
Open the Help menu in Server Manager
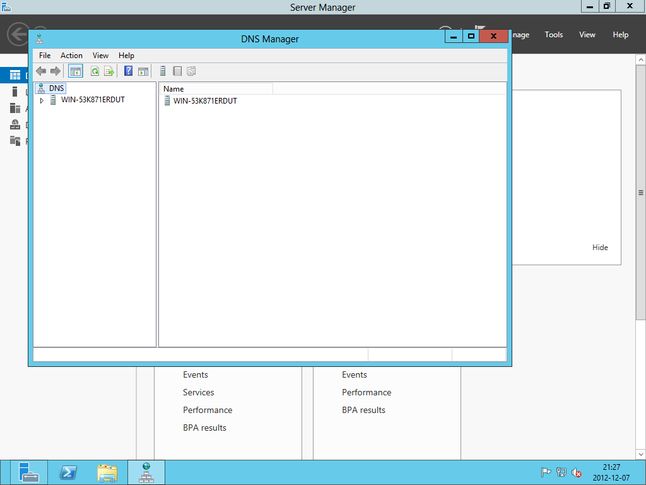tap(620, 35)
